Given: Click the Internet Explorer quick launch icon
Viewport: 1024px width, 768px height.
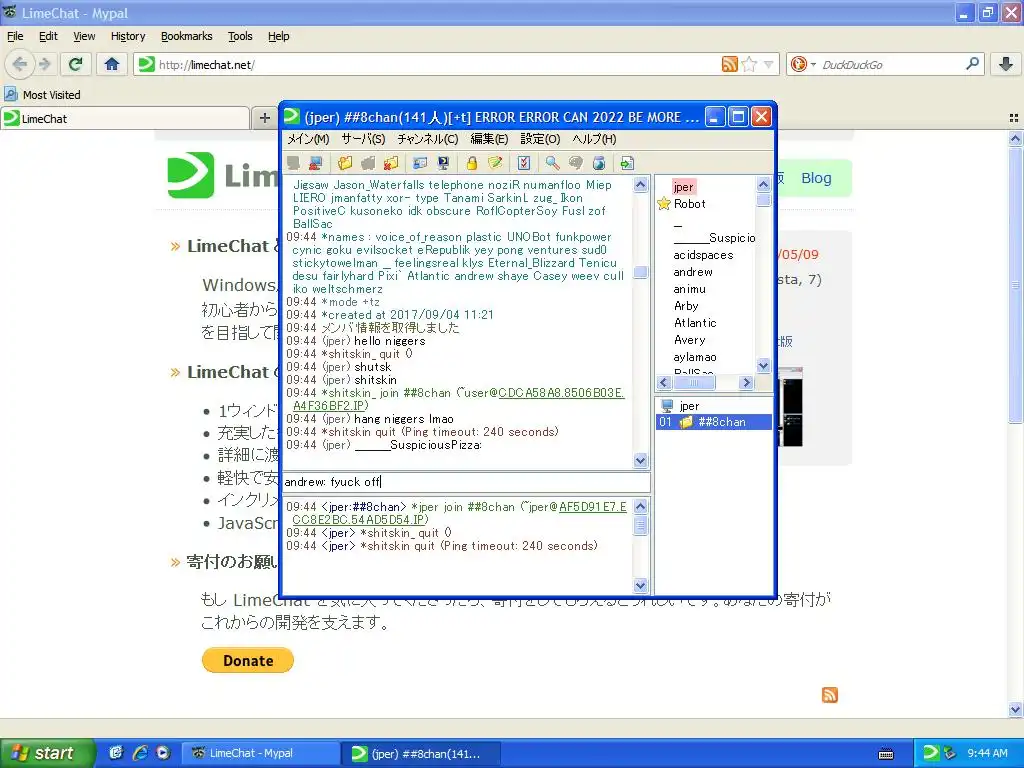Looking at the screenshot, I should pos(140,753).
